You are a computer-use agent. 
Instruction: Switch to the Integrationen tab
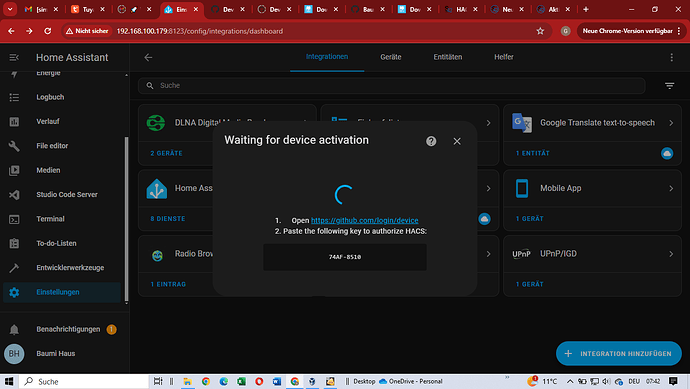[x=327, y=57]
